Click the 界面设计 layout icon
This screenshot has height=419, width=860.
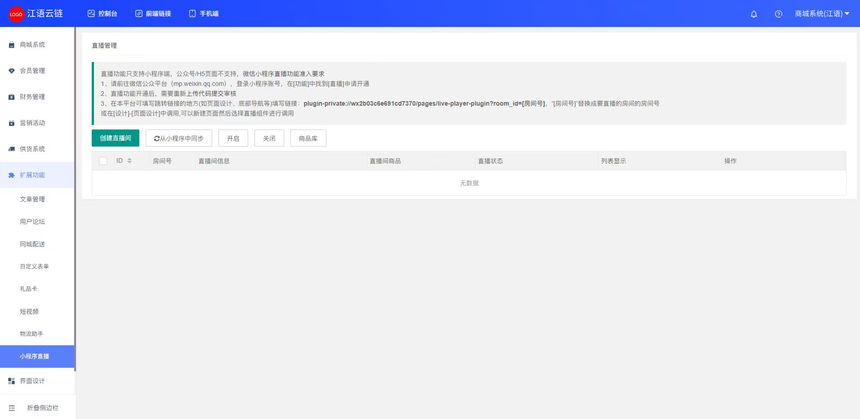pos(12,381)
